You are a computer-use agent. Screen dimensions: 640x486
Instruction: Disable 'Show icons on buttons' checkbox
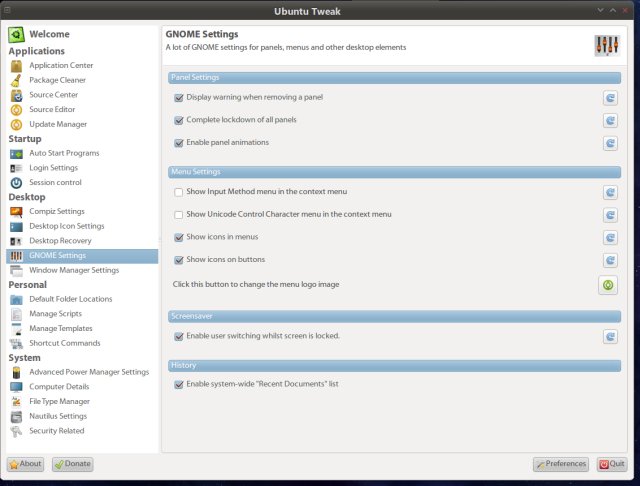click(x=179, y=260)
